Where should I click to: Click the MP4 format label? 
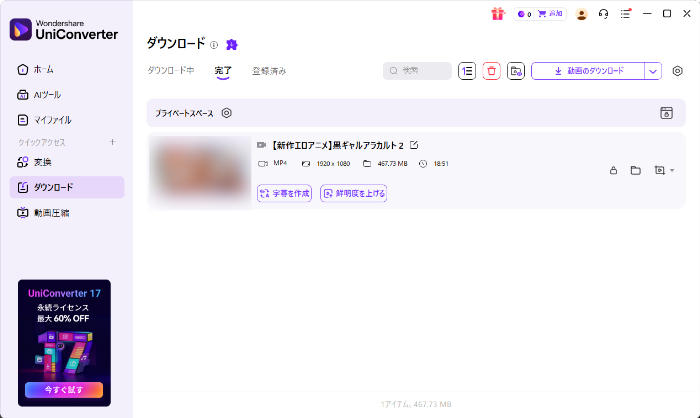(x=280, y=163)
